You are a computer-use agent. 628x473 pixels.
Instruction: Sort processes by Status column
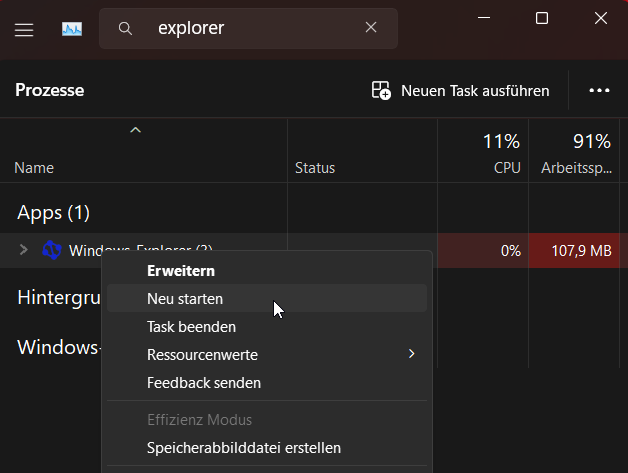click(x=315, y=167)
